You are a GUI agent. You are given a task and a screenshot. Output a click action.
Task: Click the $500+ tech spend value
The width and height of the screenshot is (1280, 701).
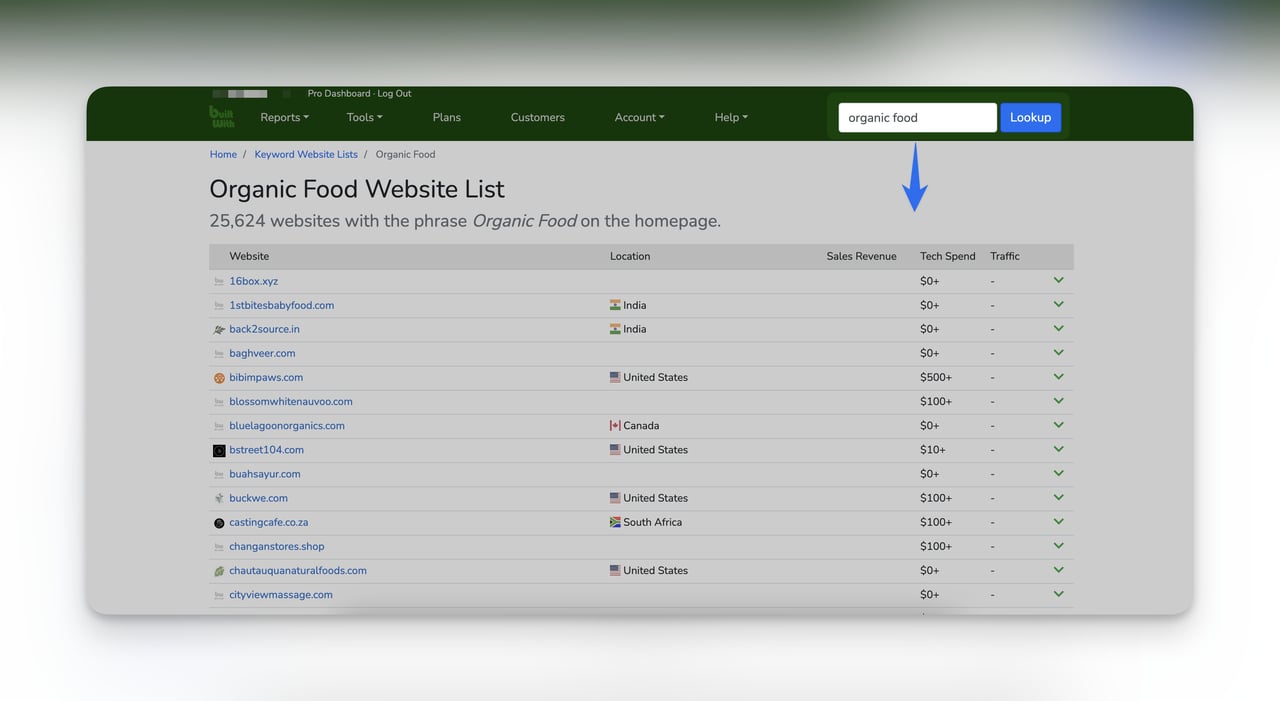pos(936,377)
